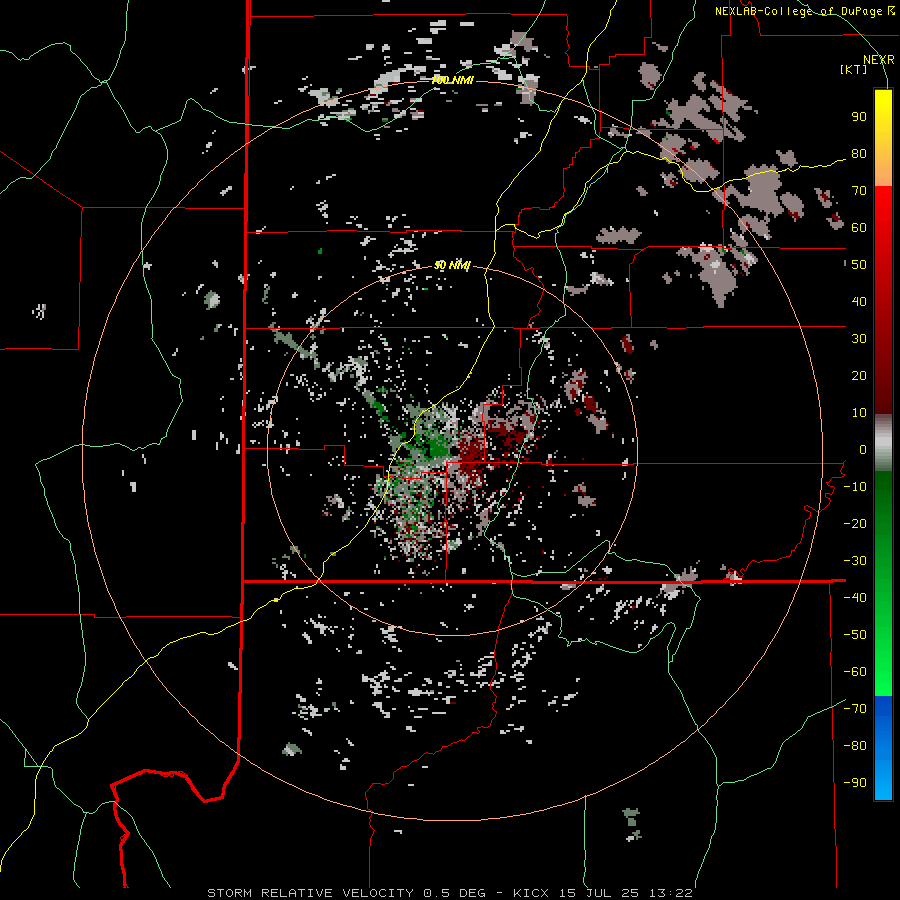Select the 60 value on the velocity scale
Screen dimensions: 900x900
[x=859, y=227]
